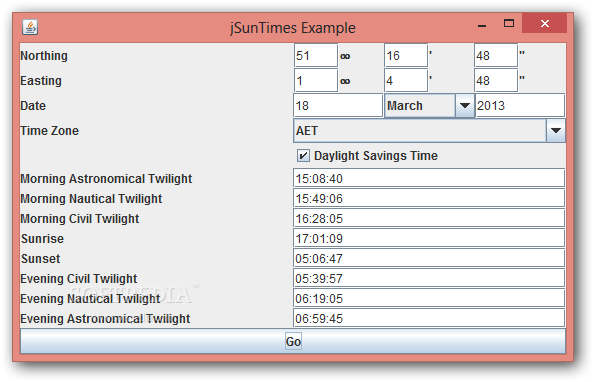Click the Morning Nautical Twilight label
Viewport: 594px width, 382px height.
[91, 199]
